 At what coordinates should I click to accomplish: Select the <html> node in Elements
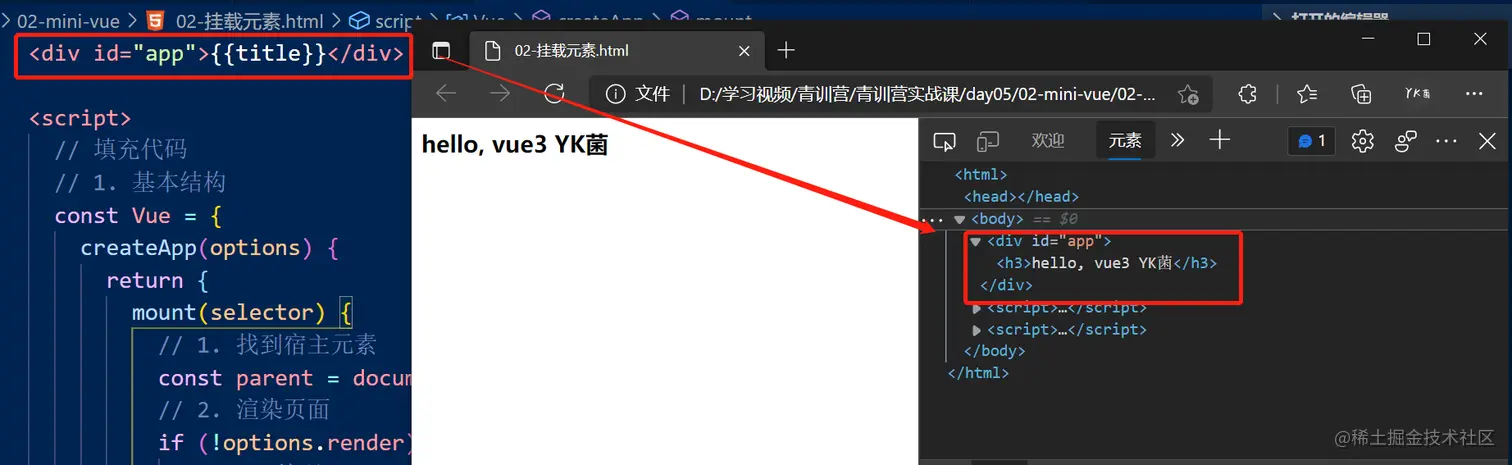pyautogui.click(x=981, y=175)
